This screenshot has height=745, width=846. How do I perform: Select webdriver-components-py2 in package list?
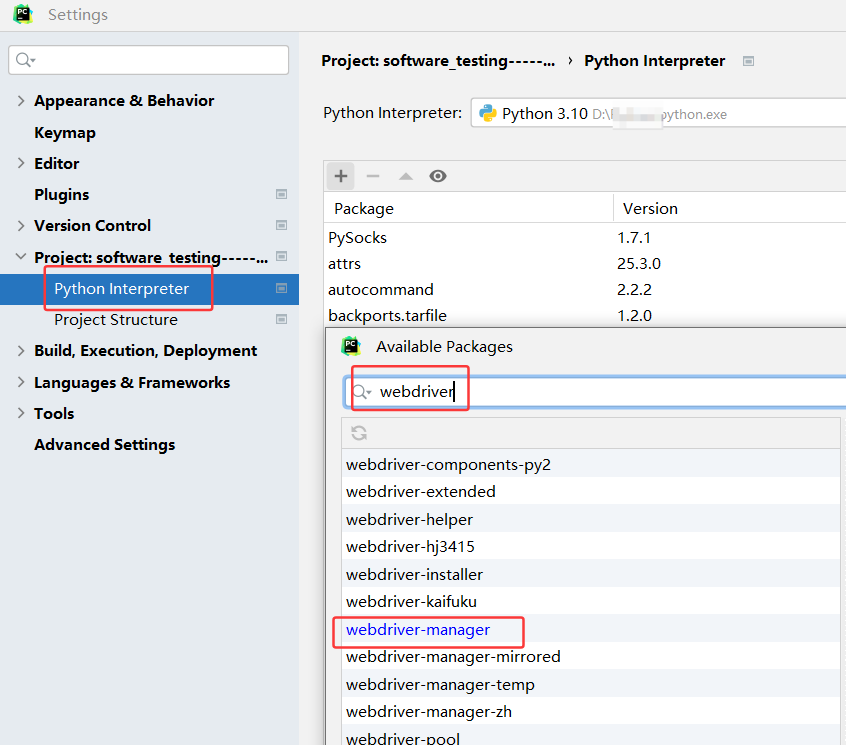tap(591, 464)
